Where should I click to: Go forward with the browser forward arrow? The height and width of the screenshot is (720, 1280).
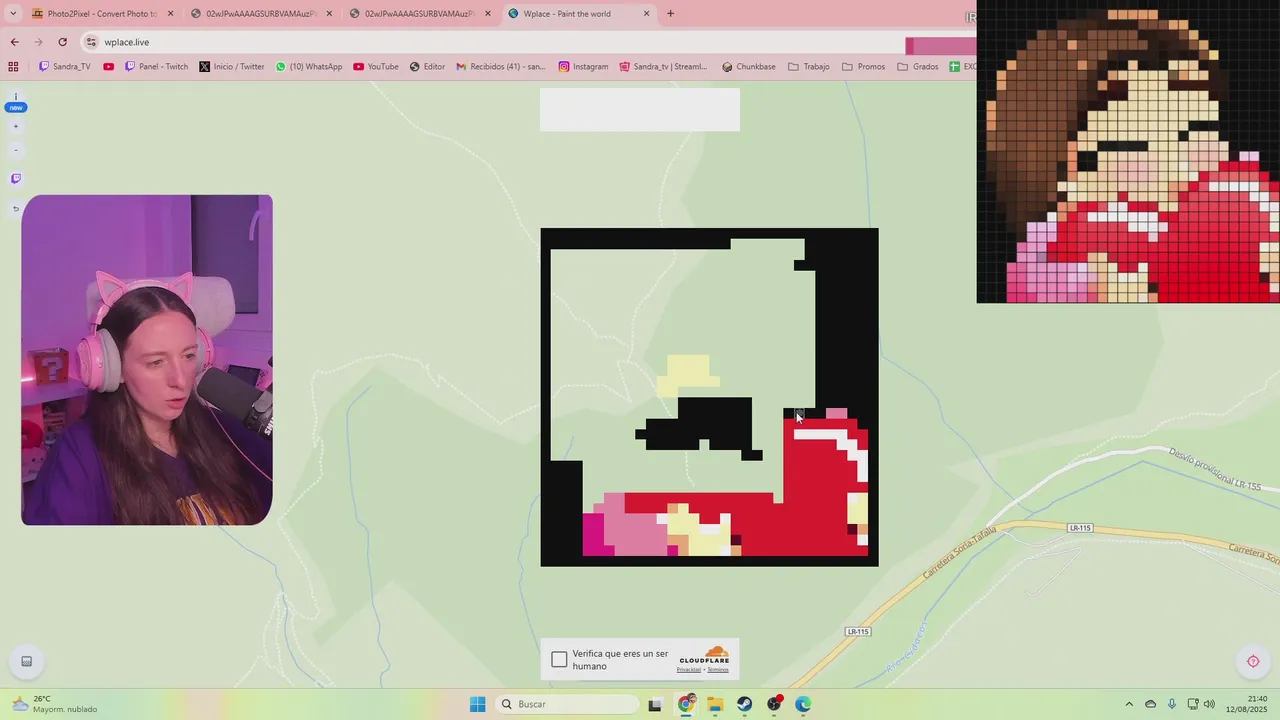click(x=38, y=42)
